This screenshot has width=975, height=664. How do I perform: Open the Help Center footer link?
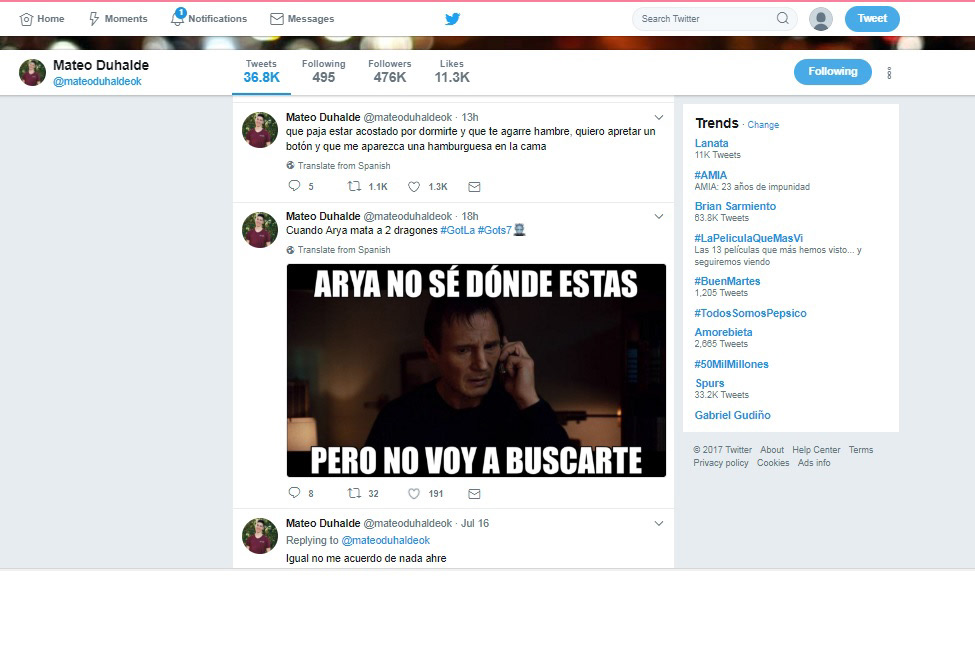816,450
